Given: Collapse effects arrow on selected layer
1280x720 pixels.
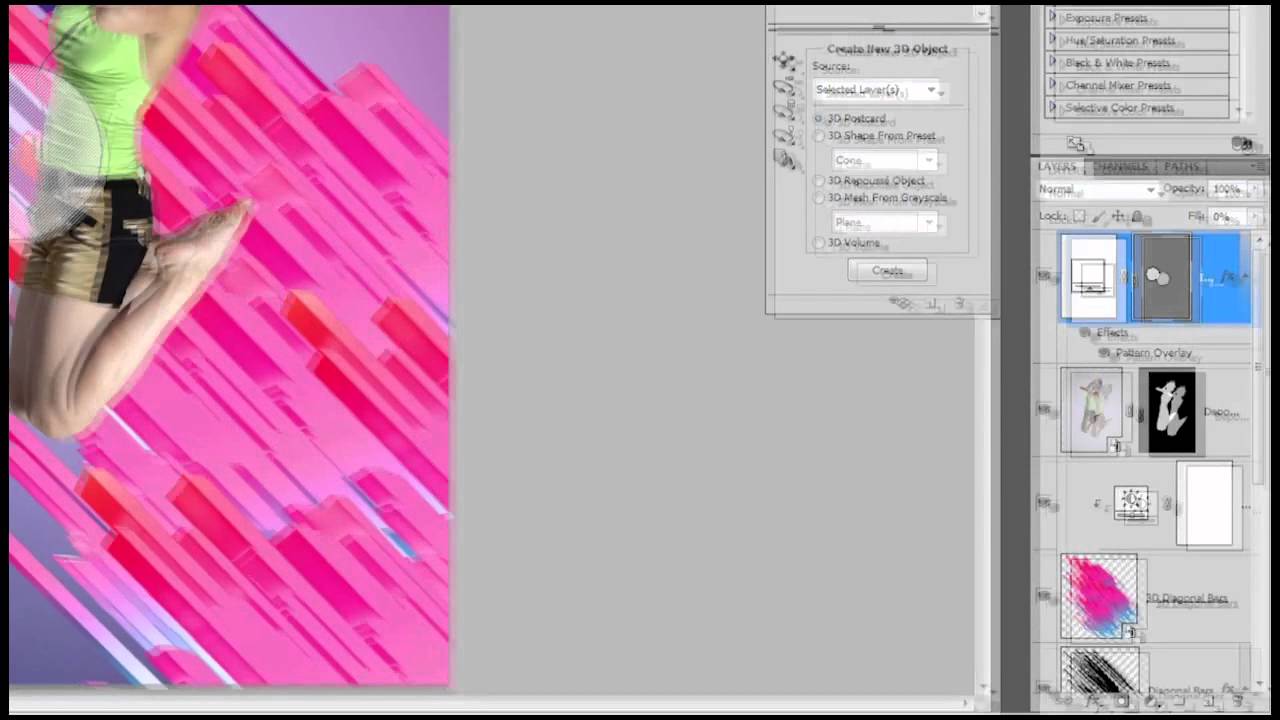Looking at the screenshot, I should pos(1246,278).
